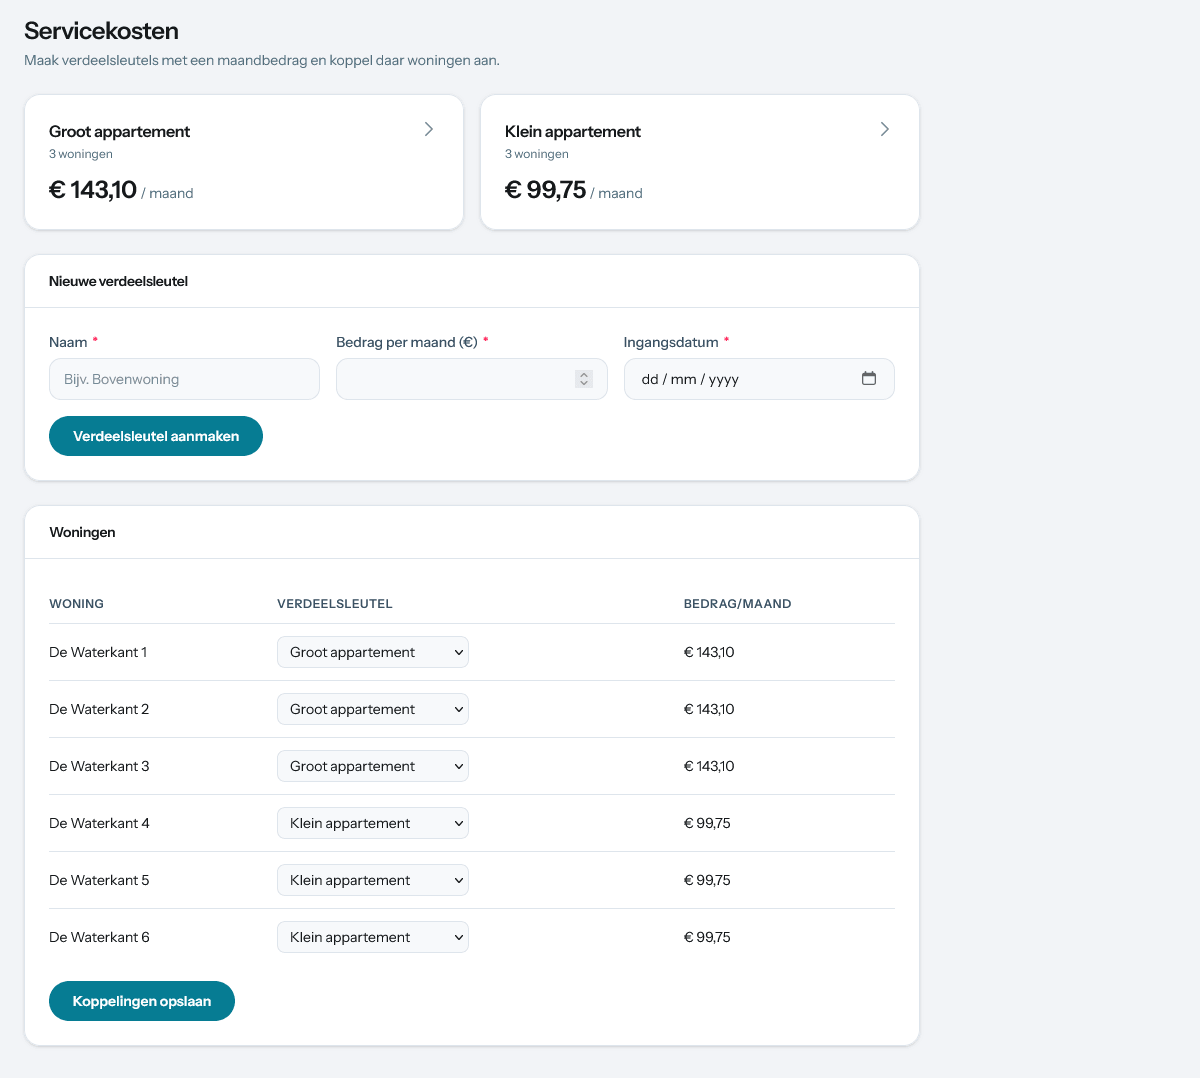The image size is (1200, 1078).
Task: Open verdeelsleutel dropdown for De Waterkant 5
Action: 373,880
